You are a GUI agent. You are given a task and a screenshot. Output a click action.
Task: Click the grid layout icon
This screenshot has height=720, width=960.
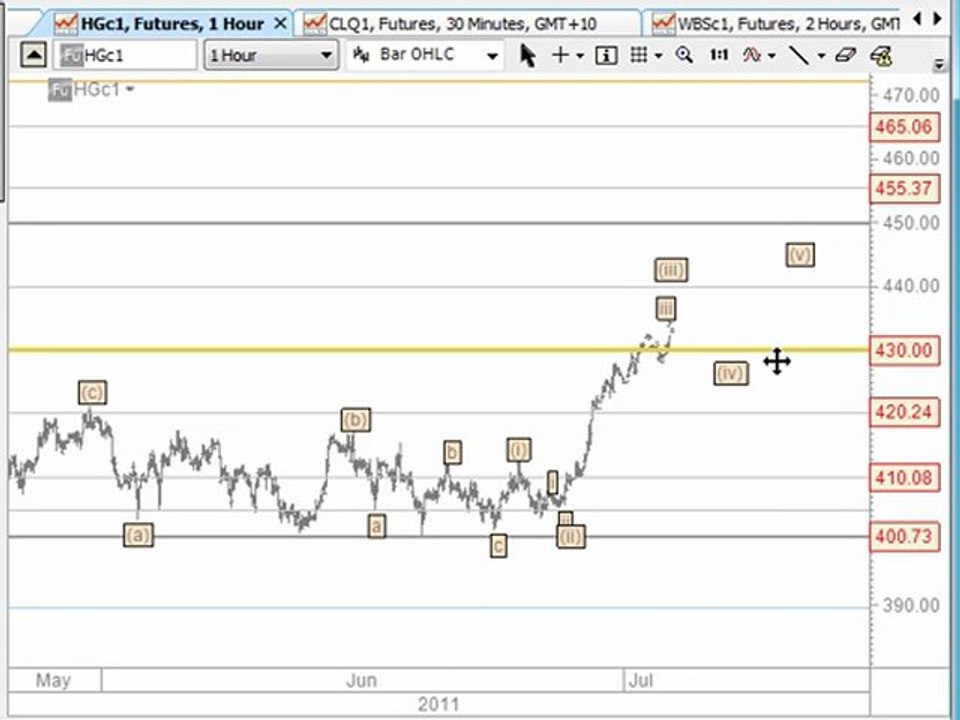click(x=639, y=55)
